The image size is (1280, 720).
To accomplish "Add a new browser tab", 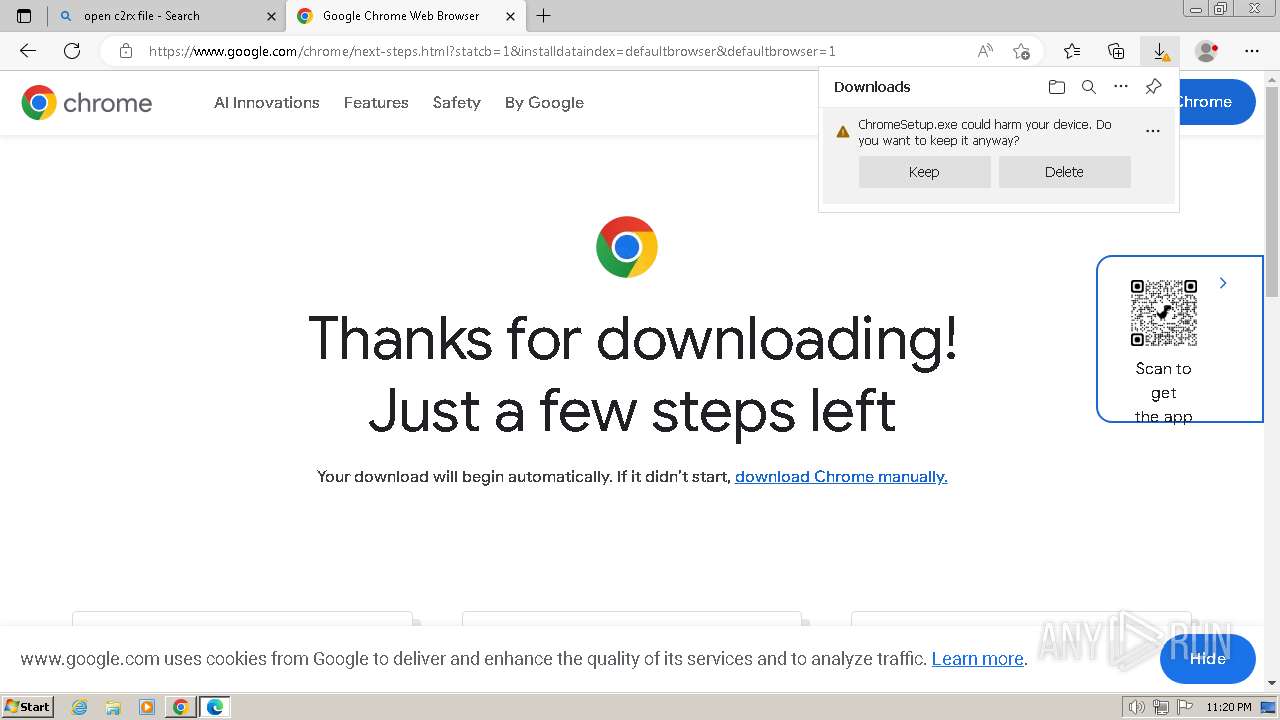I will click(544, 16).
